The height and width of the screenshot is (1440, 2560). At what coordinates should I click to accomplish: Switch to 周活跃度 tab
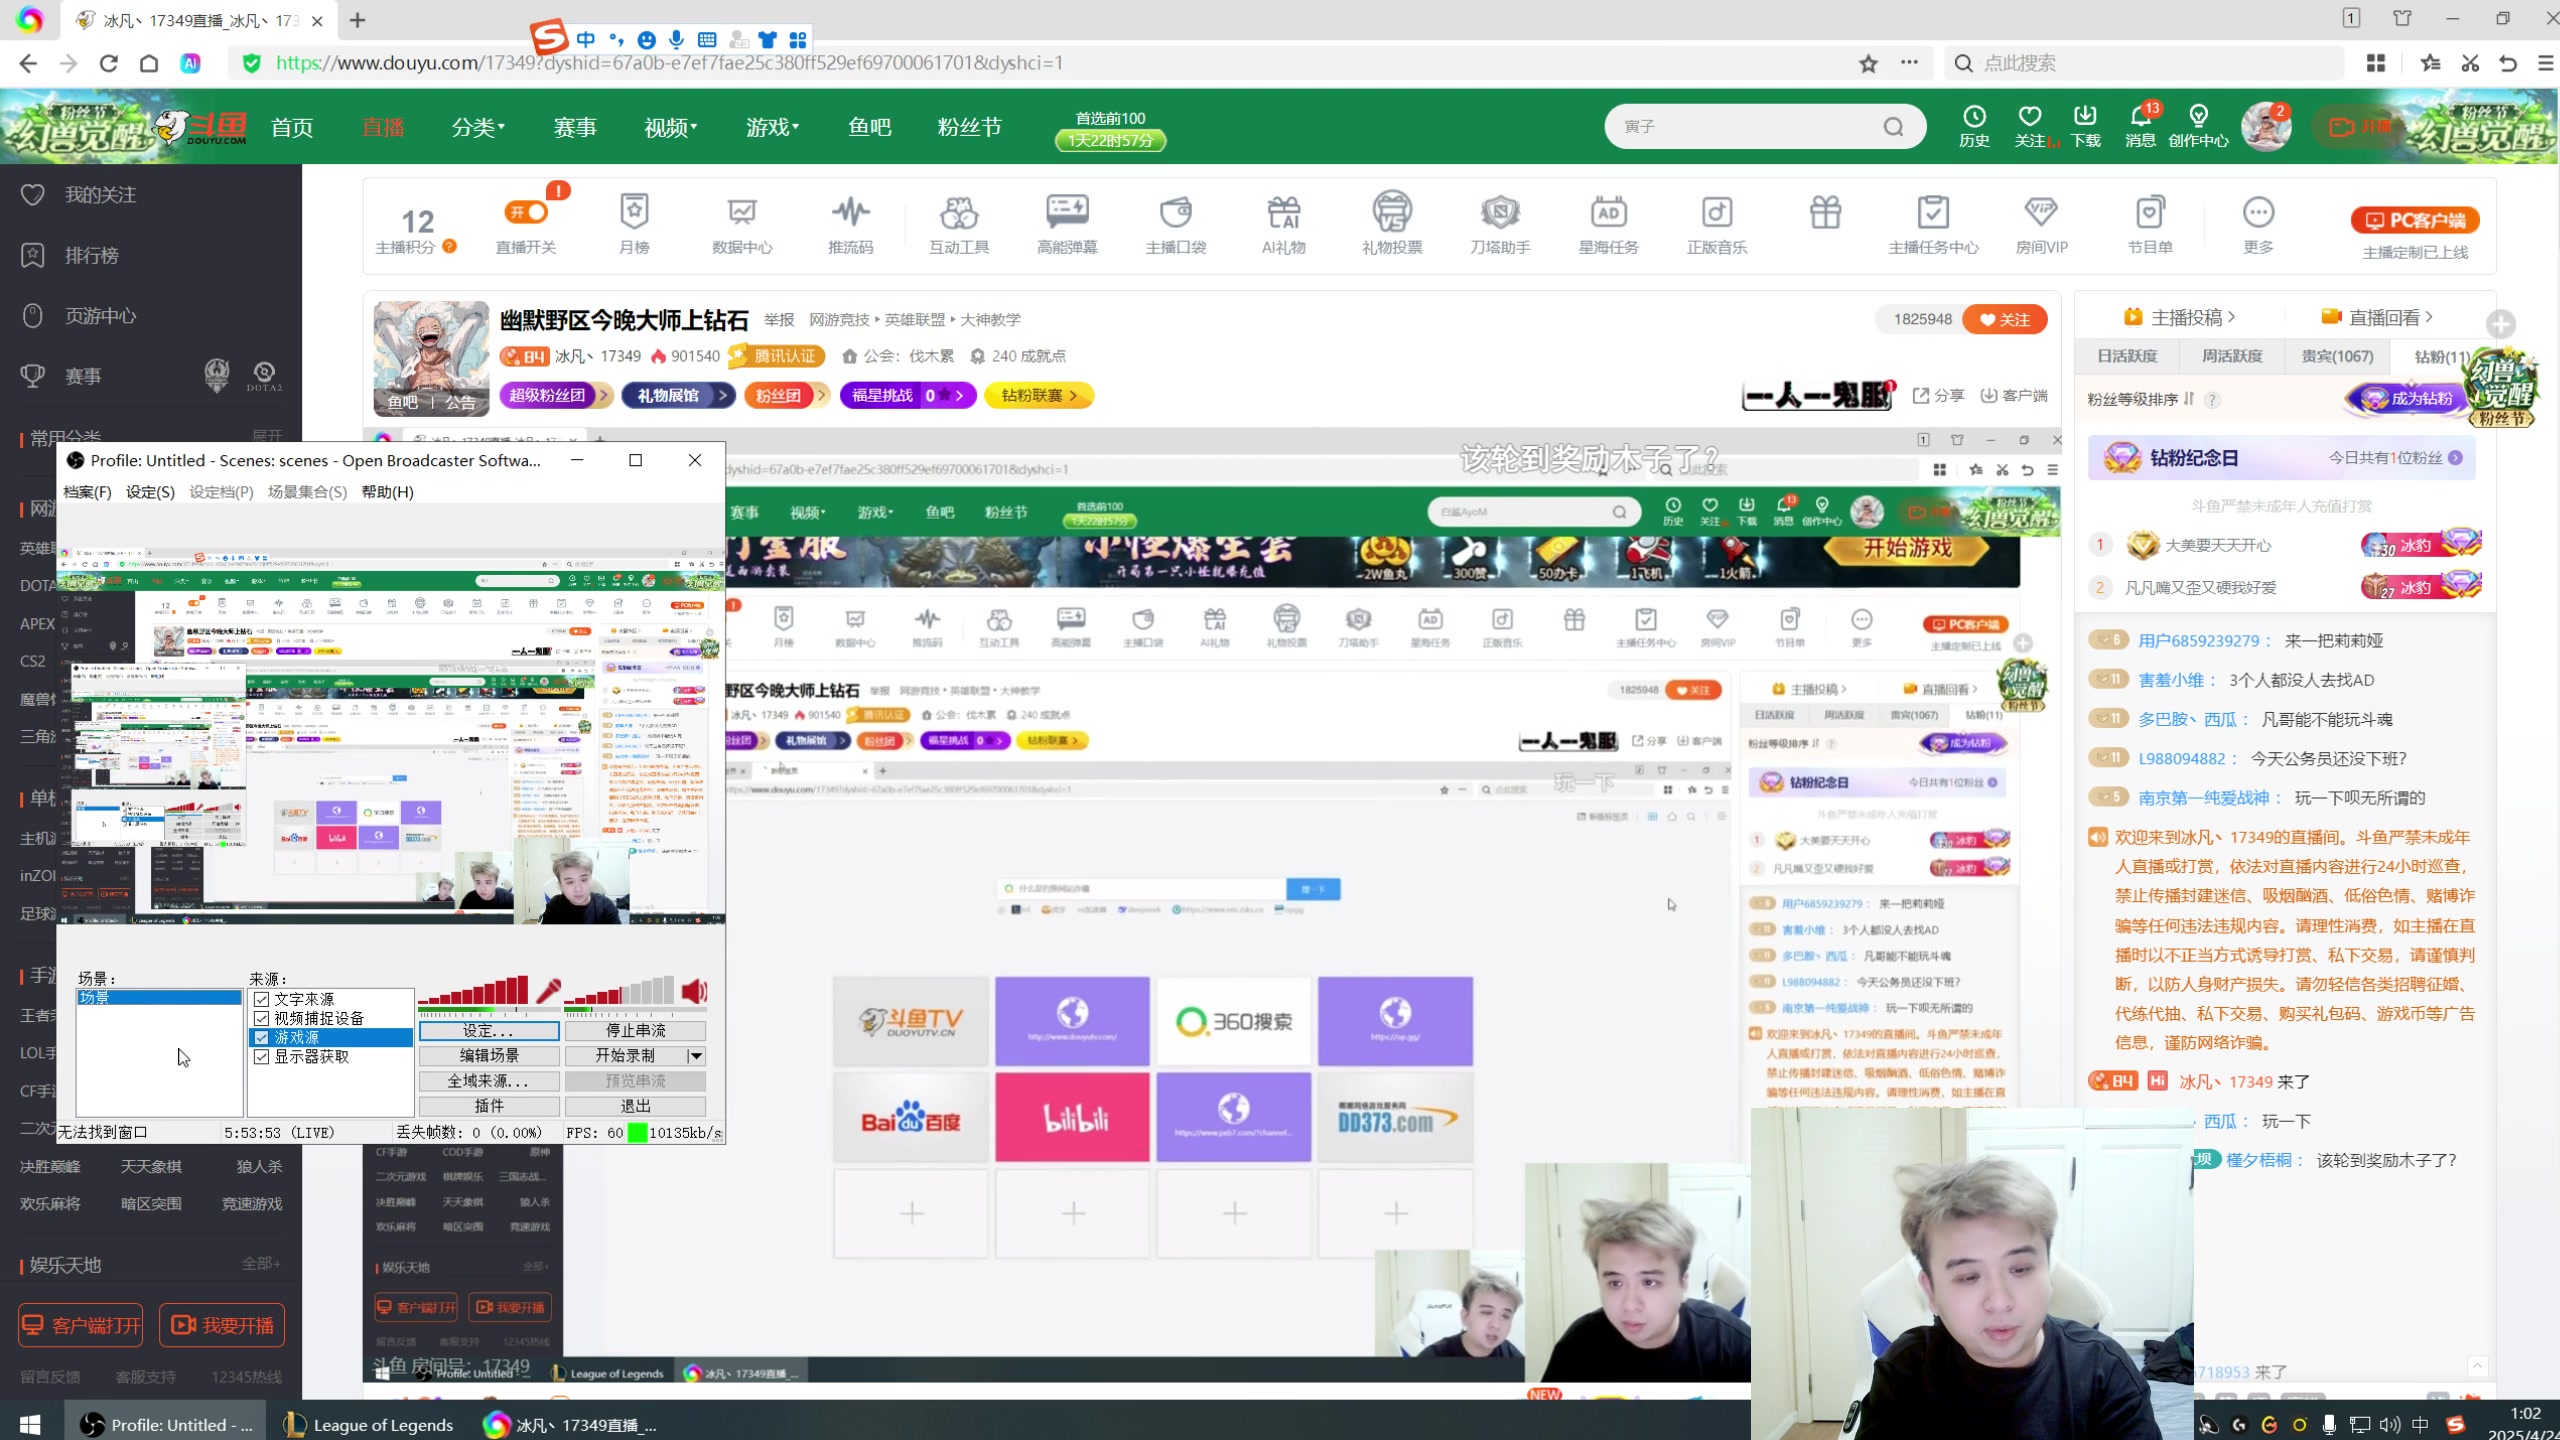[2232, 356]
